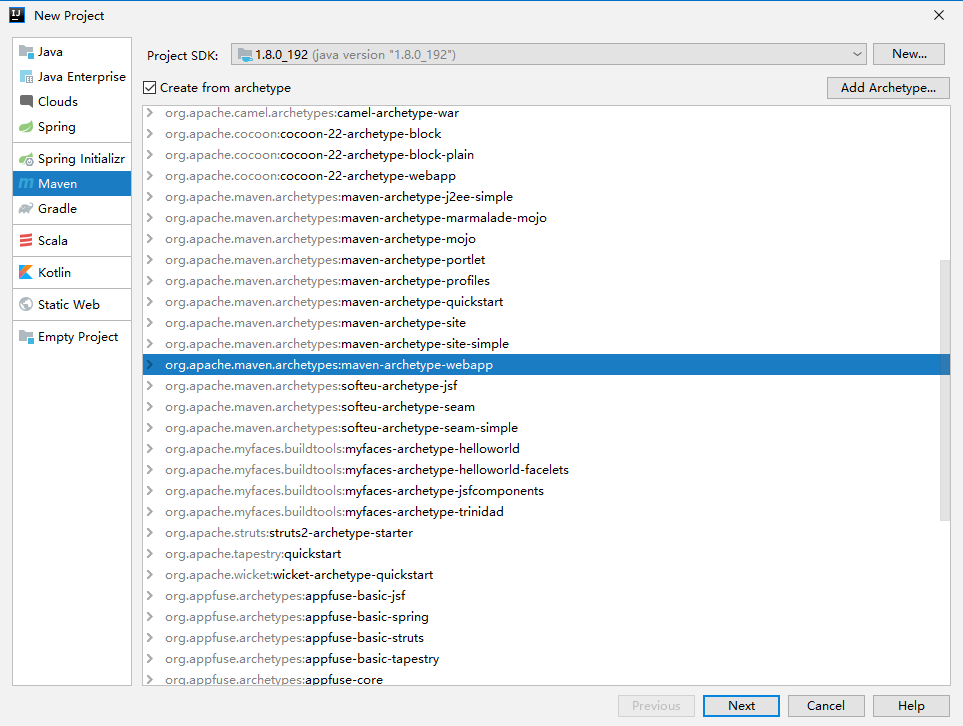
Task: Select the Empty Project type
Action: tap(72, 337)
